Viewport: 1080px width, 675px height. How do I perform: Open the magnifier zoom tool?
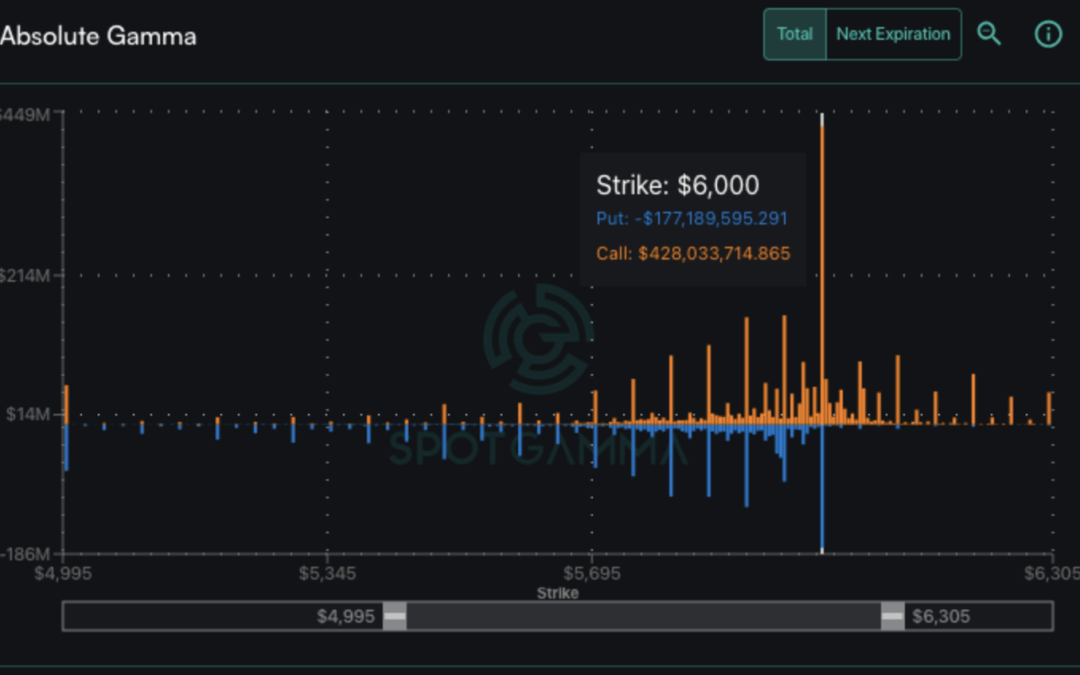point(989,34)
